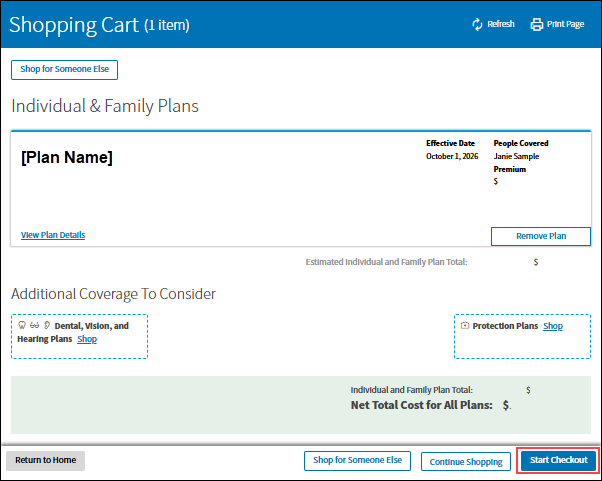Click the tooth icon in Dental plans box
Screen dimensions: 602x481
(x=22, y=325)
